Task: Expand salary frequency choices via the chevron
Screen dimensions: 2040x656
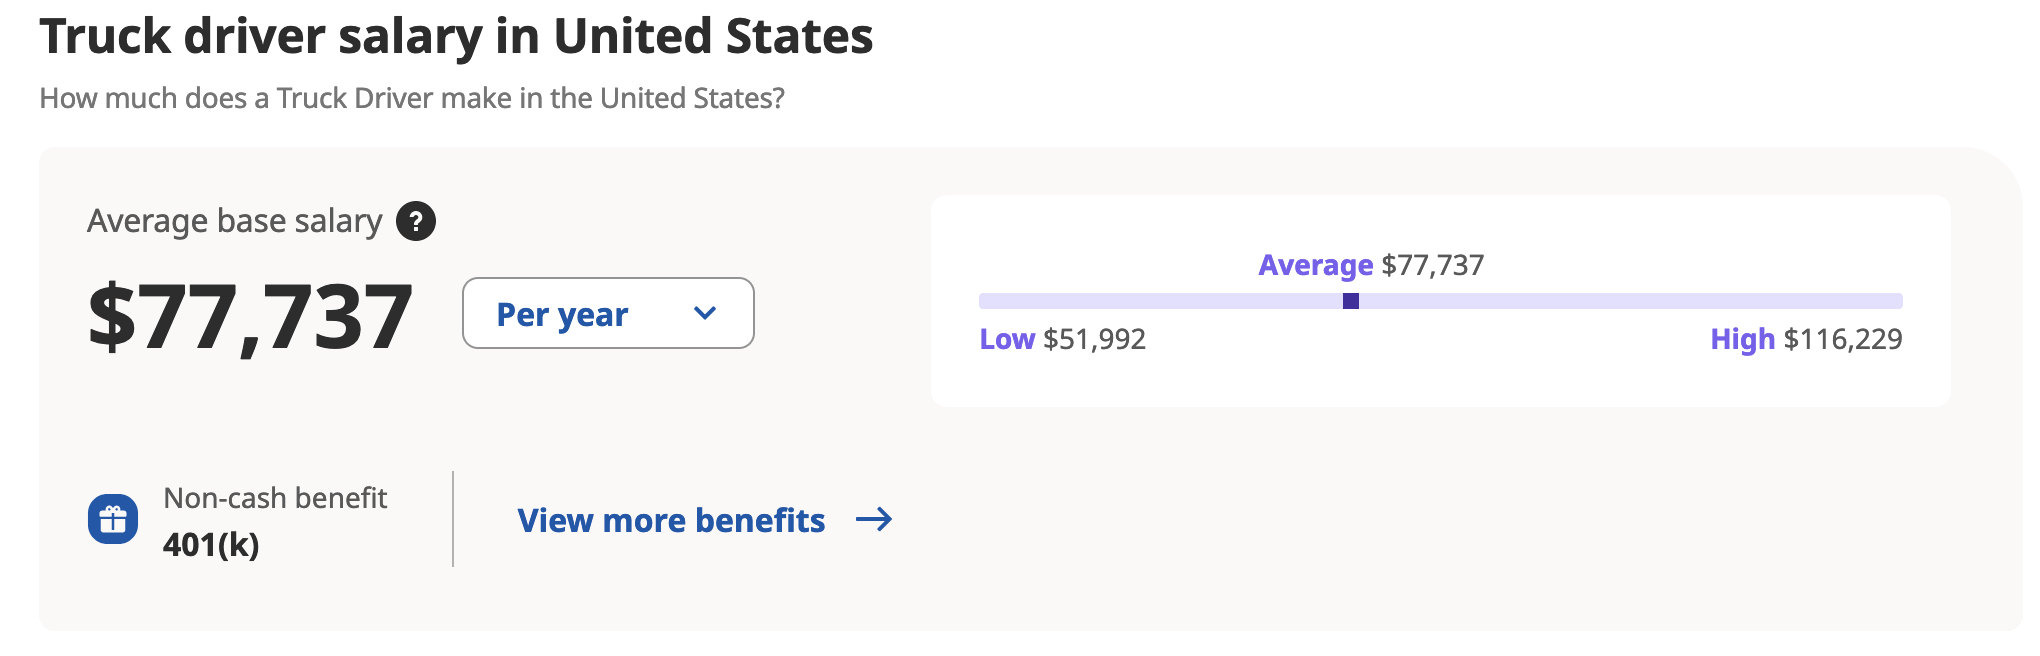Action: pos(704,313)
